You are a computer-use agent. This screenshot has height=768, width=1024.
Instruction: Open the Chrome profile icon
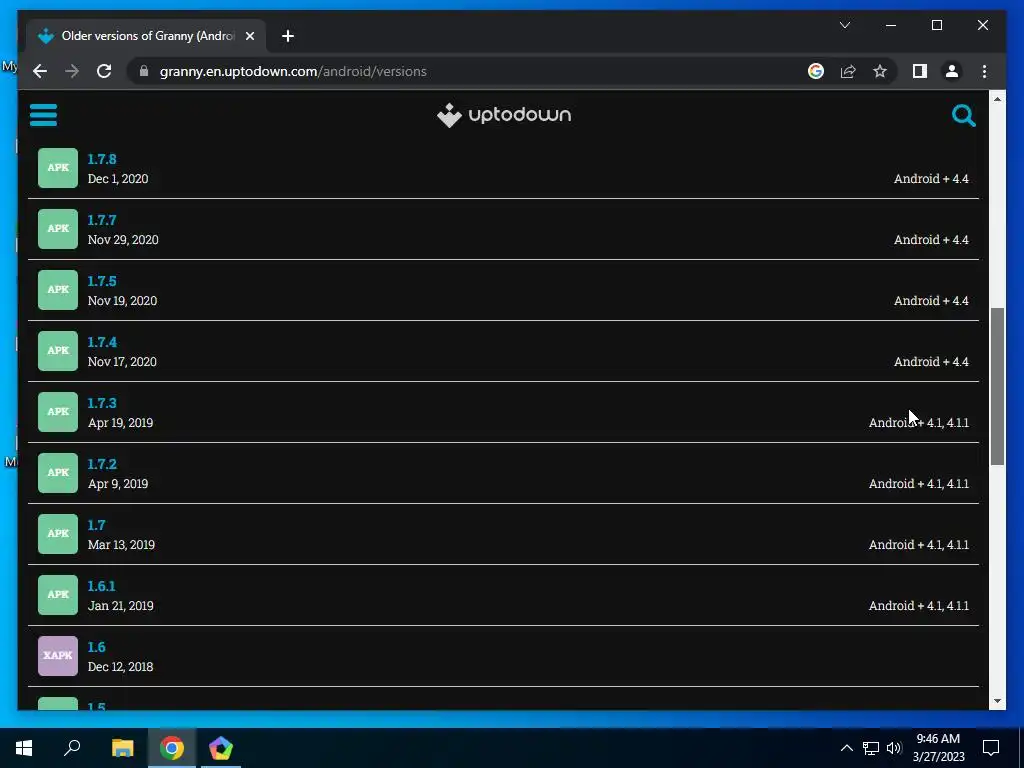point(952,71)
